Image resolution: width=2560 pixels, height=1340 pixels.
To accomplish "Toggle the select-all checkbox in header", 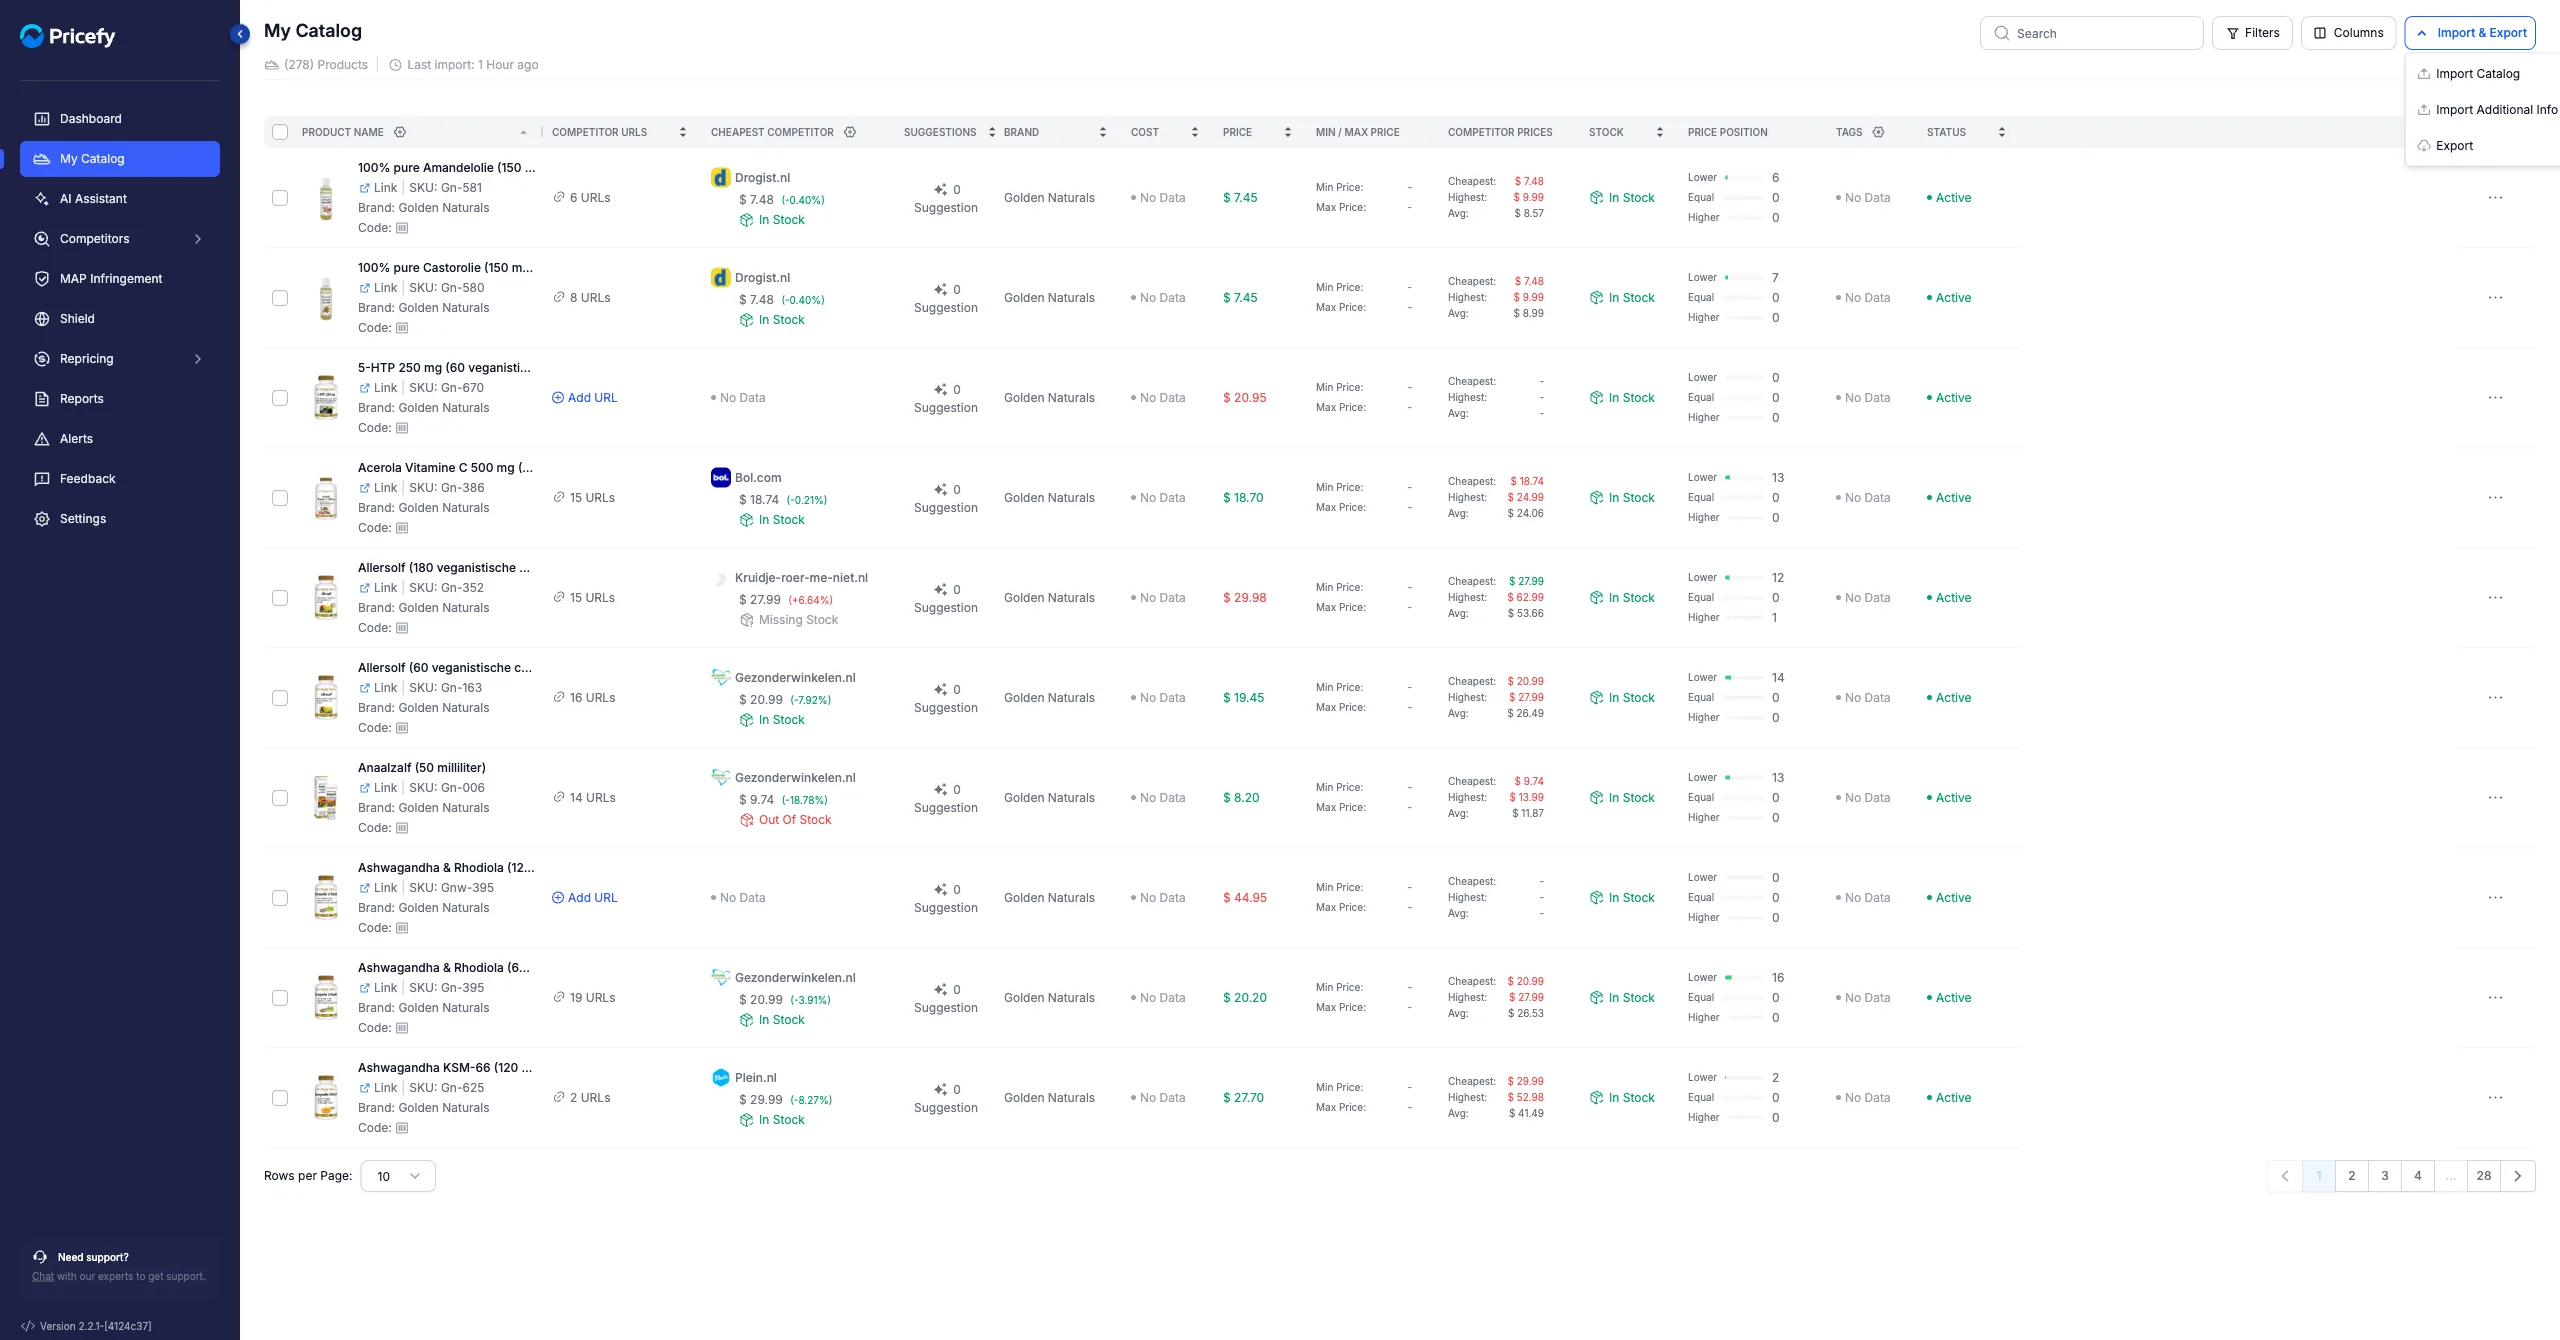I will tap(280, 132).
